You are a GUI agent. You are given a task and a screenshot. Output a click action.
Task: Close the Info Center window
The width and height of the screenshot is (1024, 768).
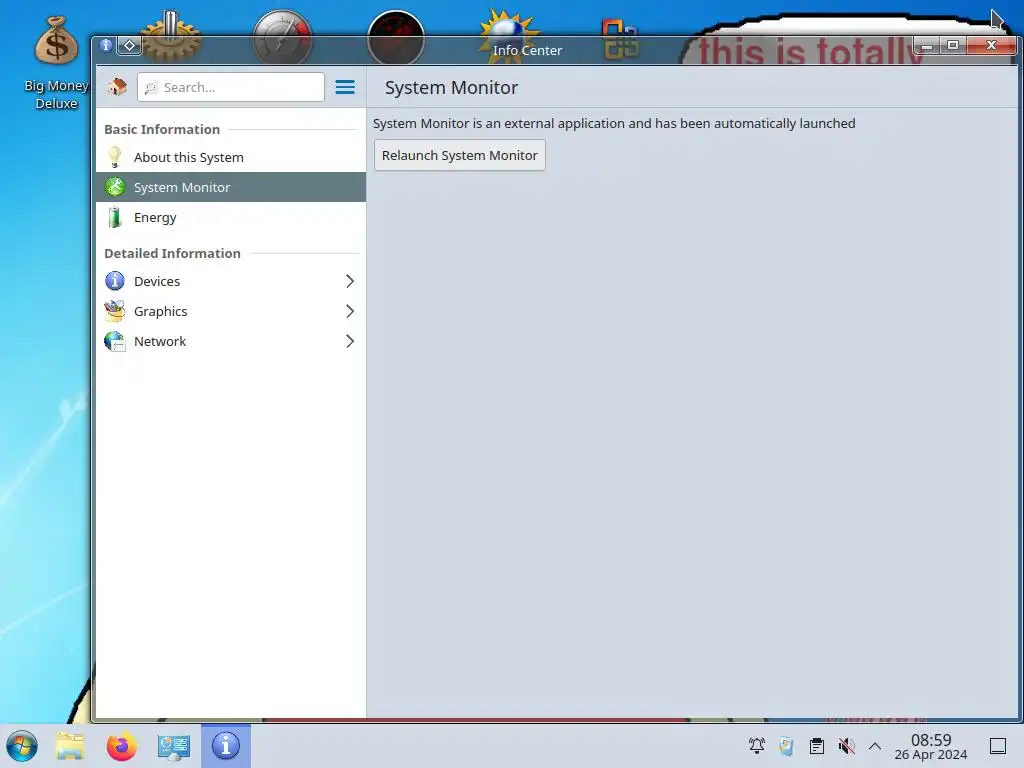pos(991,46)
